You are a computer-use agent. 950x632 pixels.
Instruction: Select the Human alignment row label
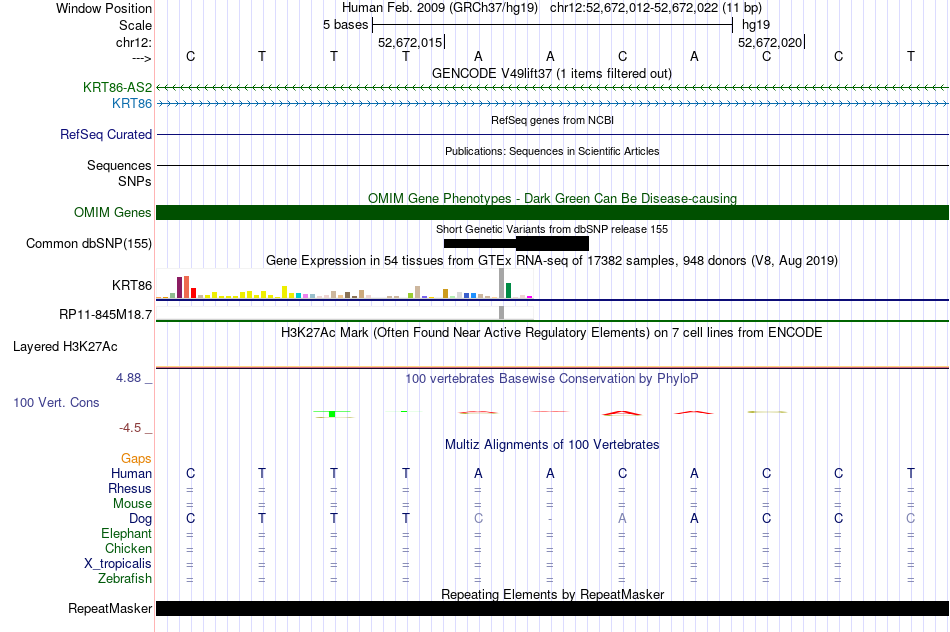tap(131, 474)
